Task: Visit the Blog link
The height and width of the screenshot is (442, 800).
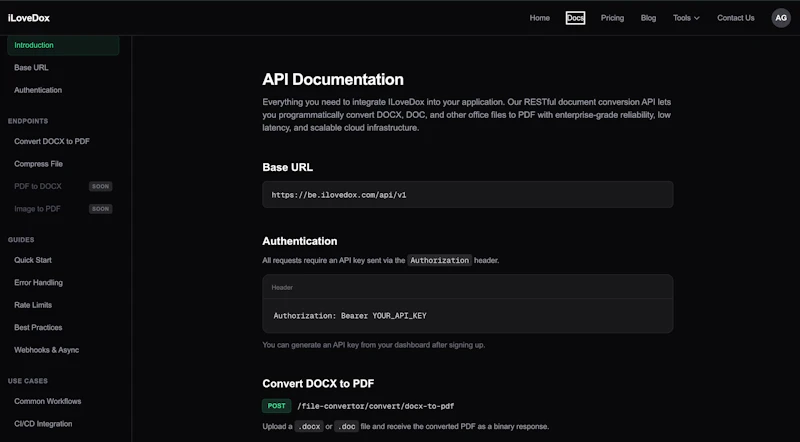Action: pyautogui.click(x=648, y=18)
